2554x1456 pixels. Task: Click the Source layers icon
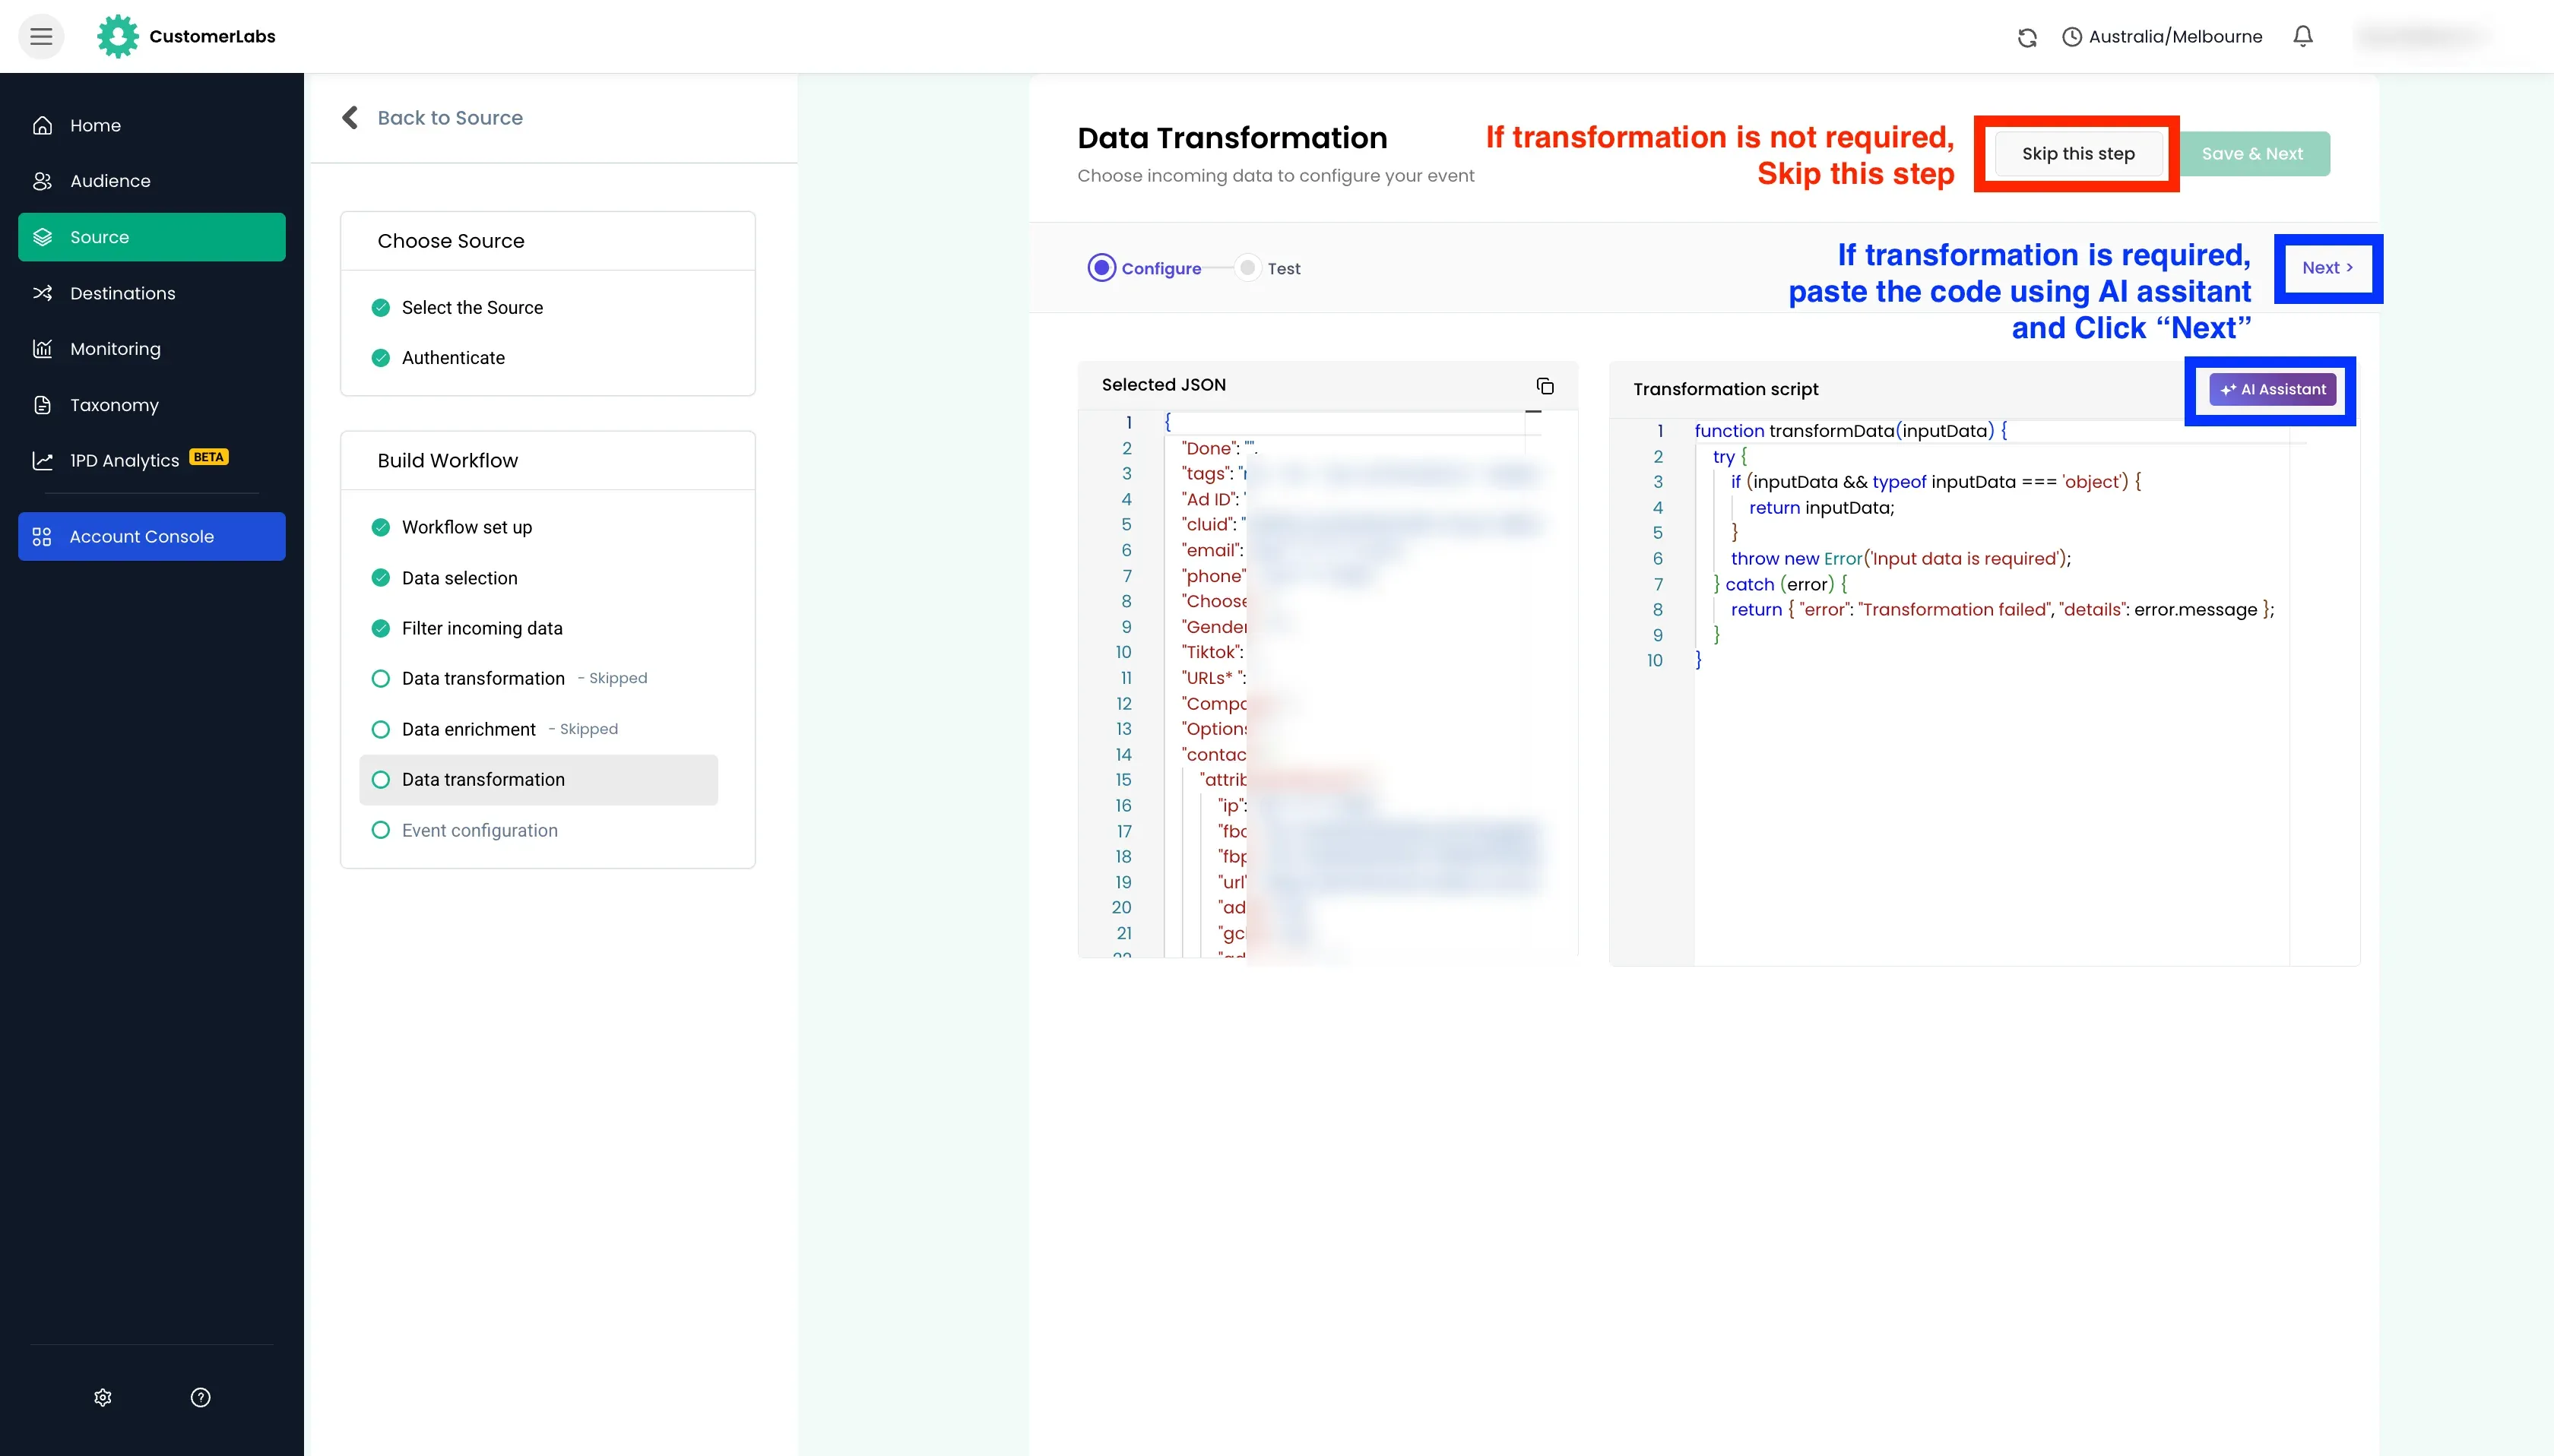(x=42, y=237)
